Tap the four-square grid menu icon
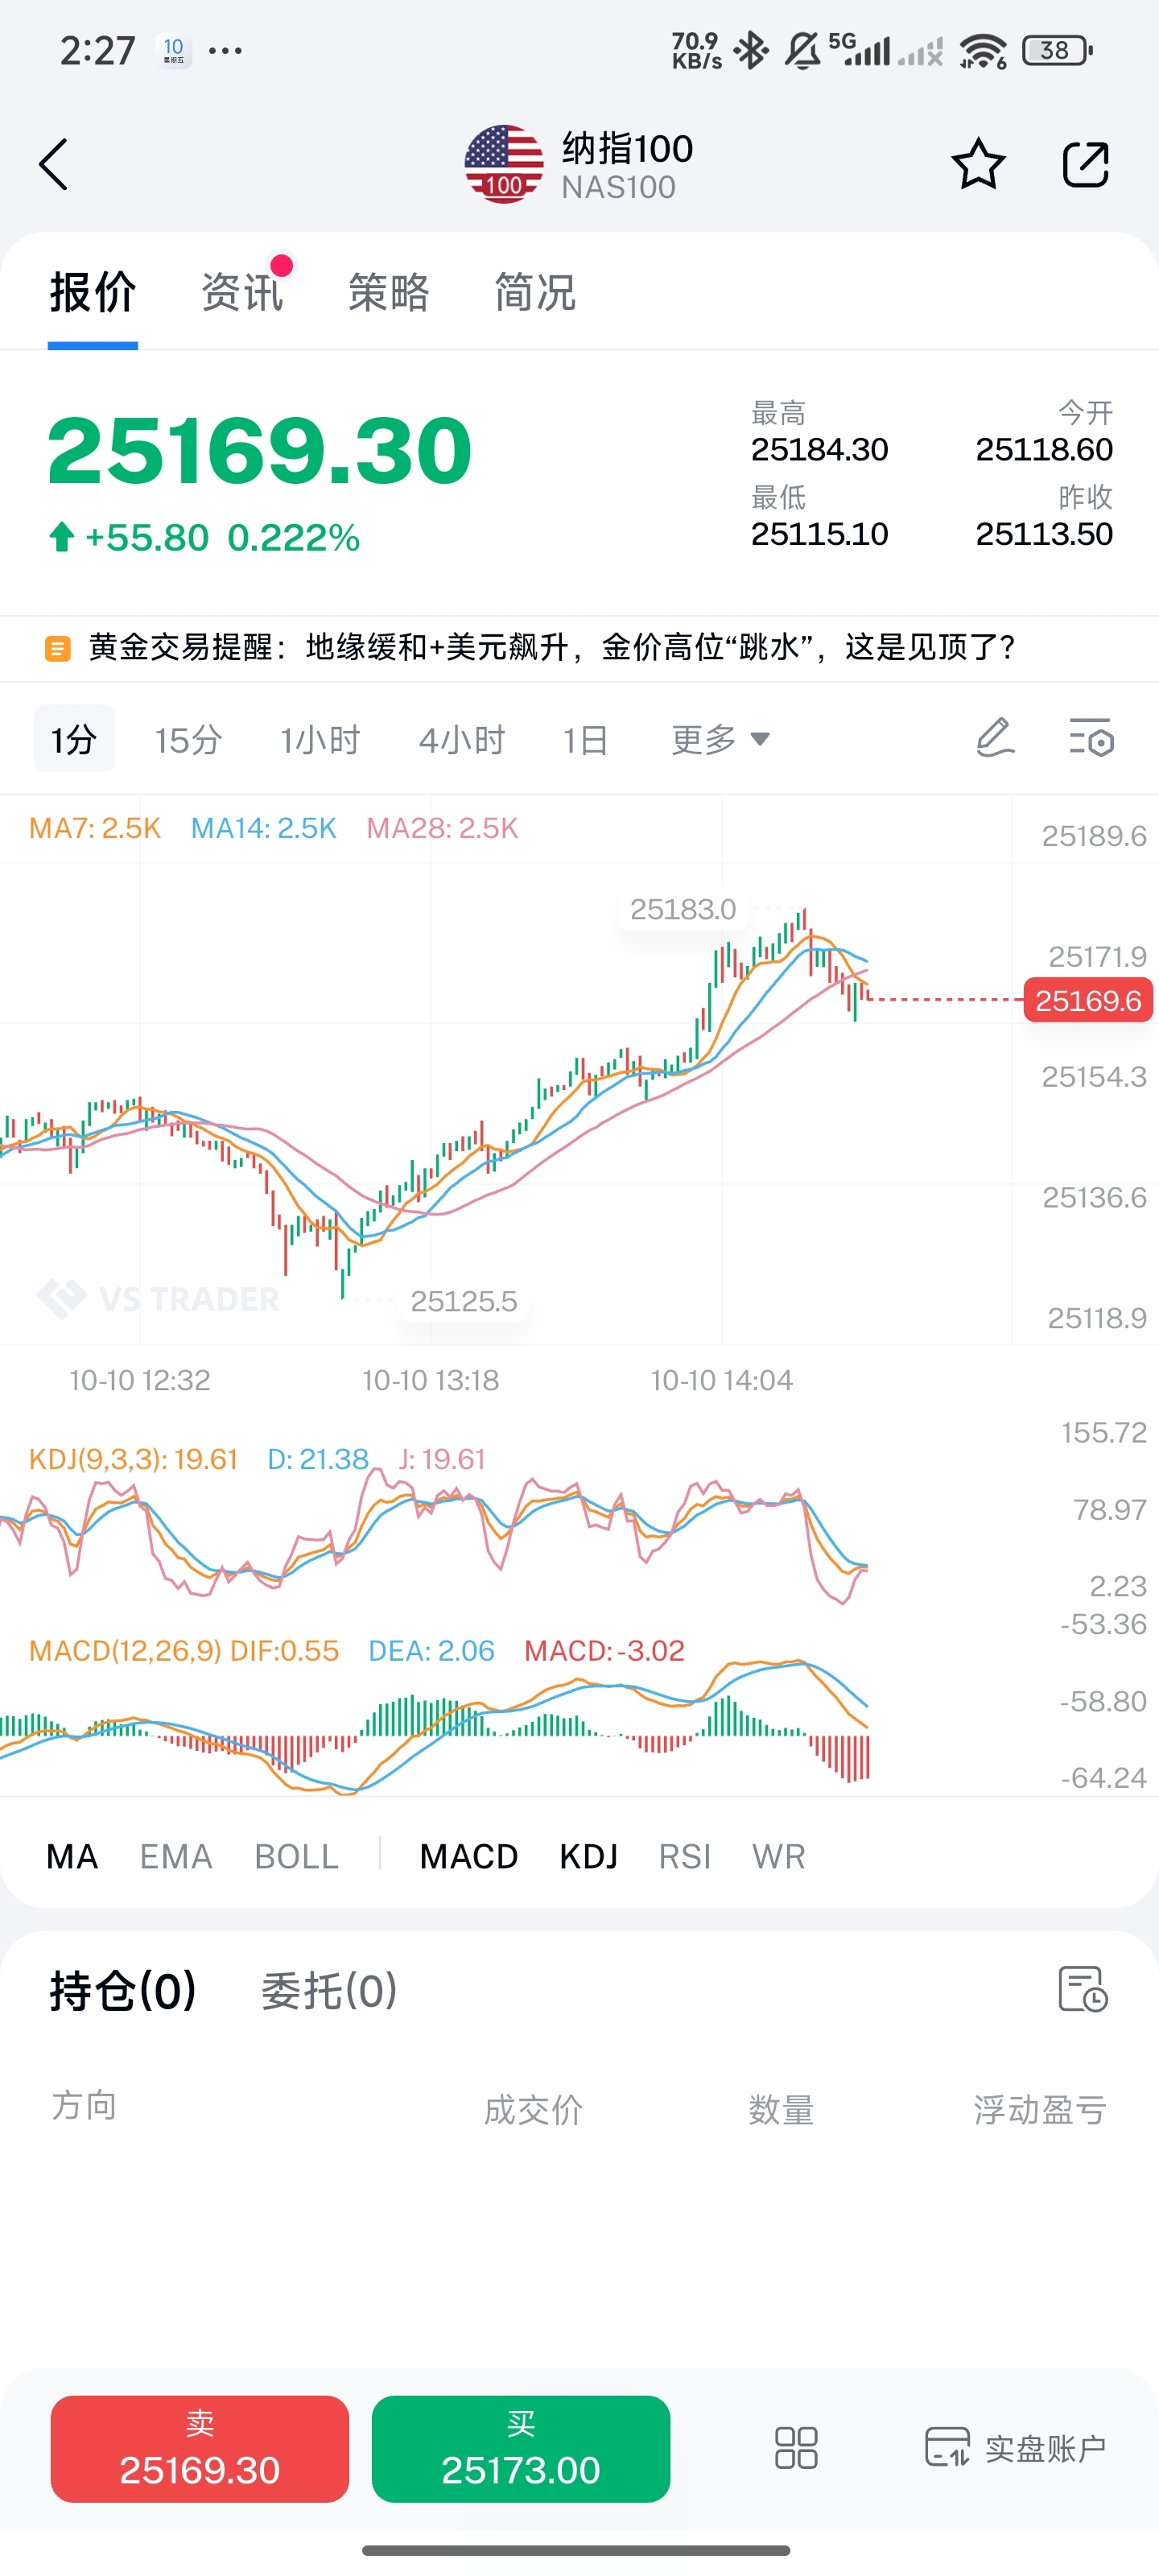 coord(796,2448)
